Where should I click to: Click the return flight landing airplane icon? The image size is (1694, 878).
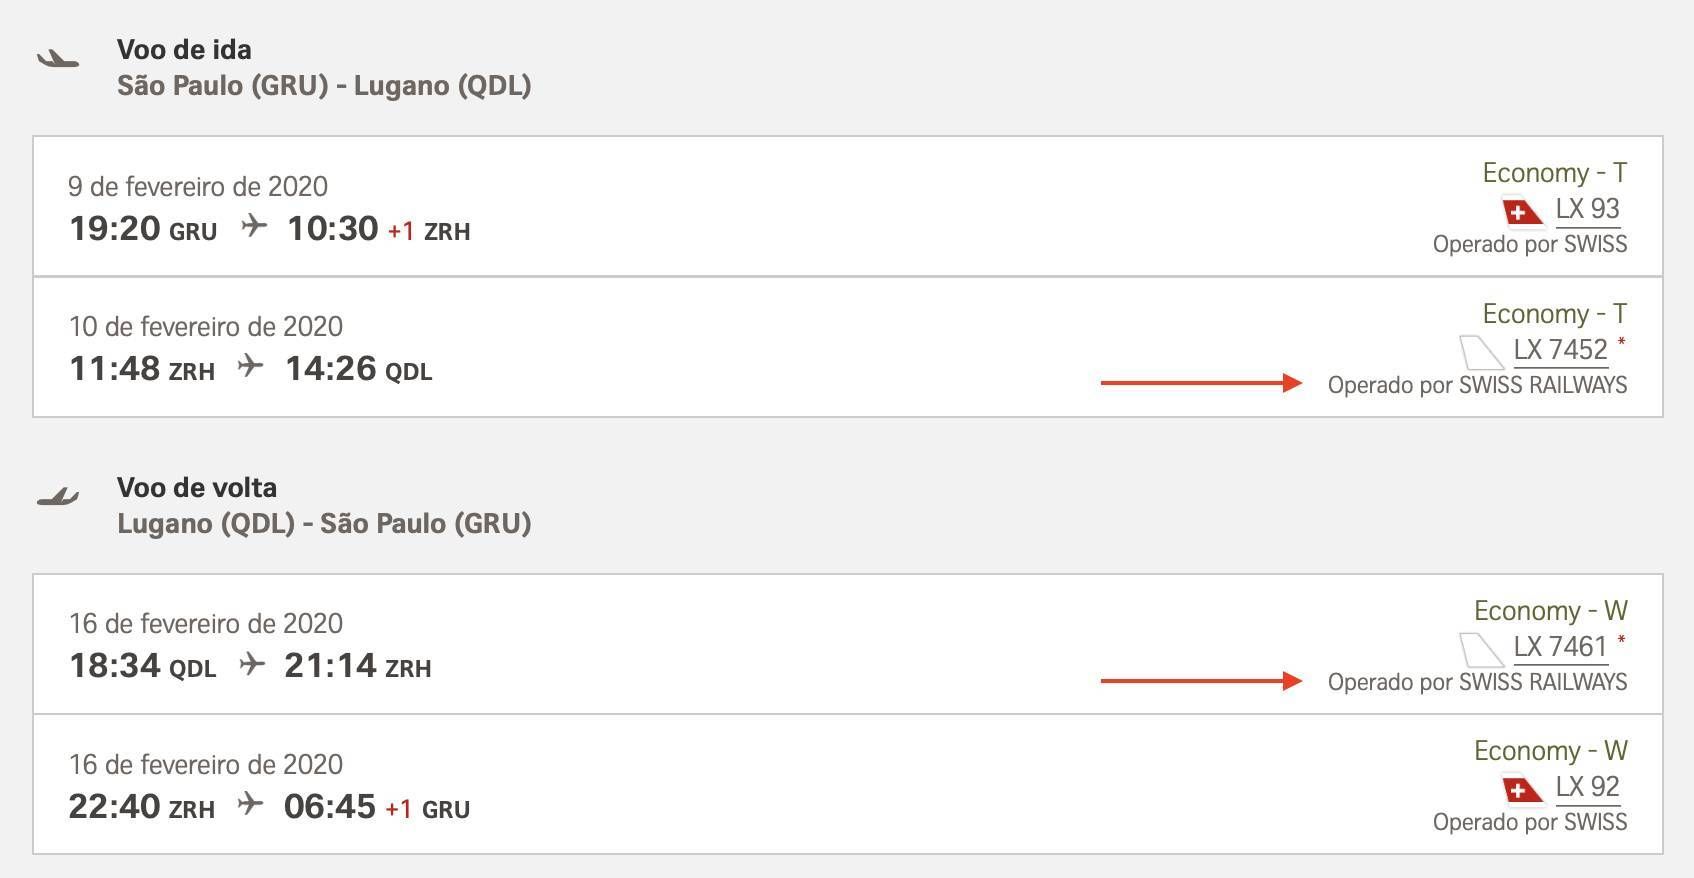point(58,497)
